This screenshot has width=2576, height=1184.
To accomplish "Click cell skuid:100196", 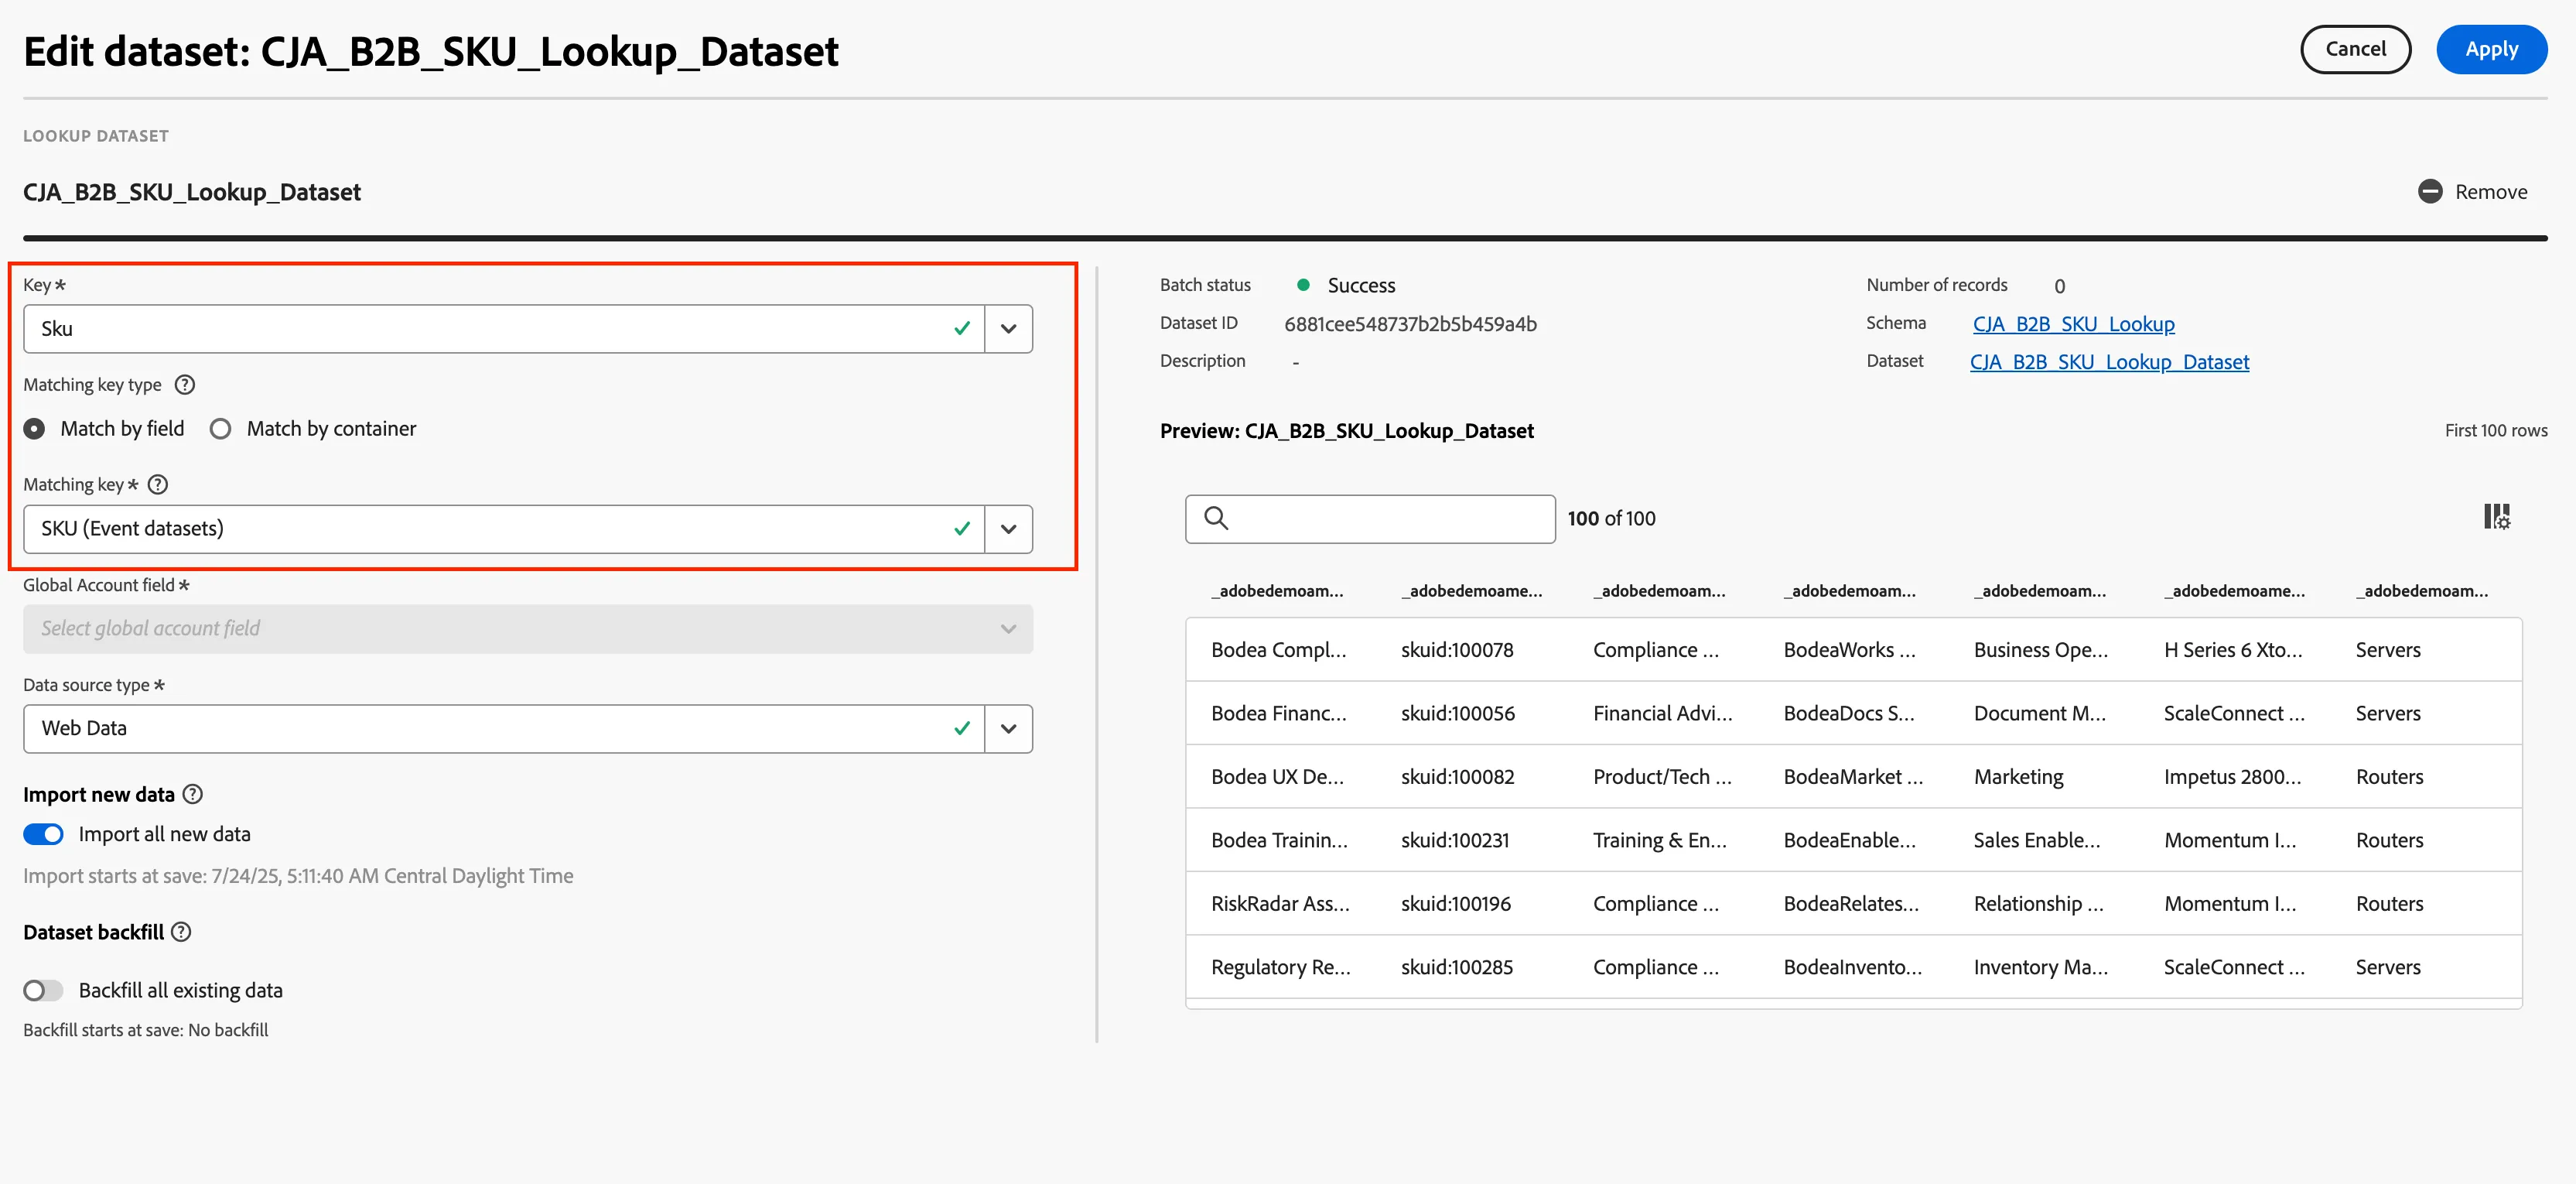I will [1456, 904].
